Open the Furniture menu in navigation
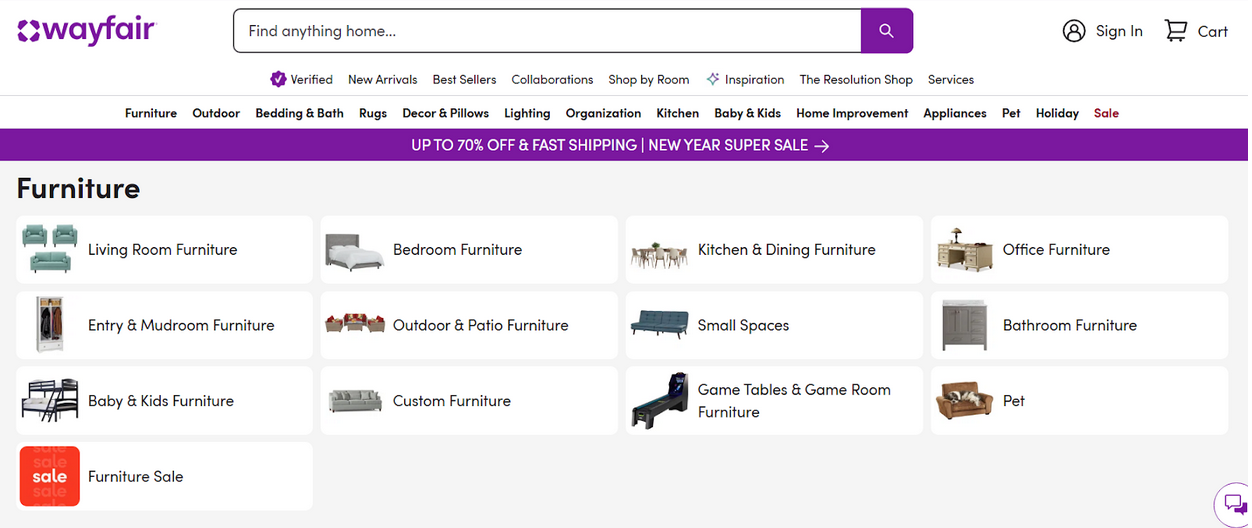Viewport: 1252px width, 528px height. pyautogui.click(x=151, y=113)
